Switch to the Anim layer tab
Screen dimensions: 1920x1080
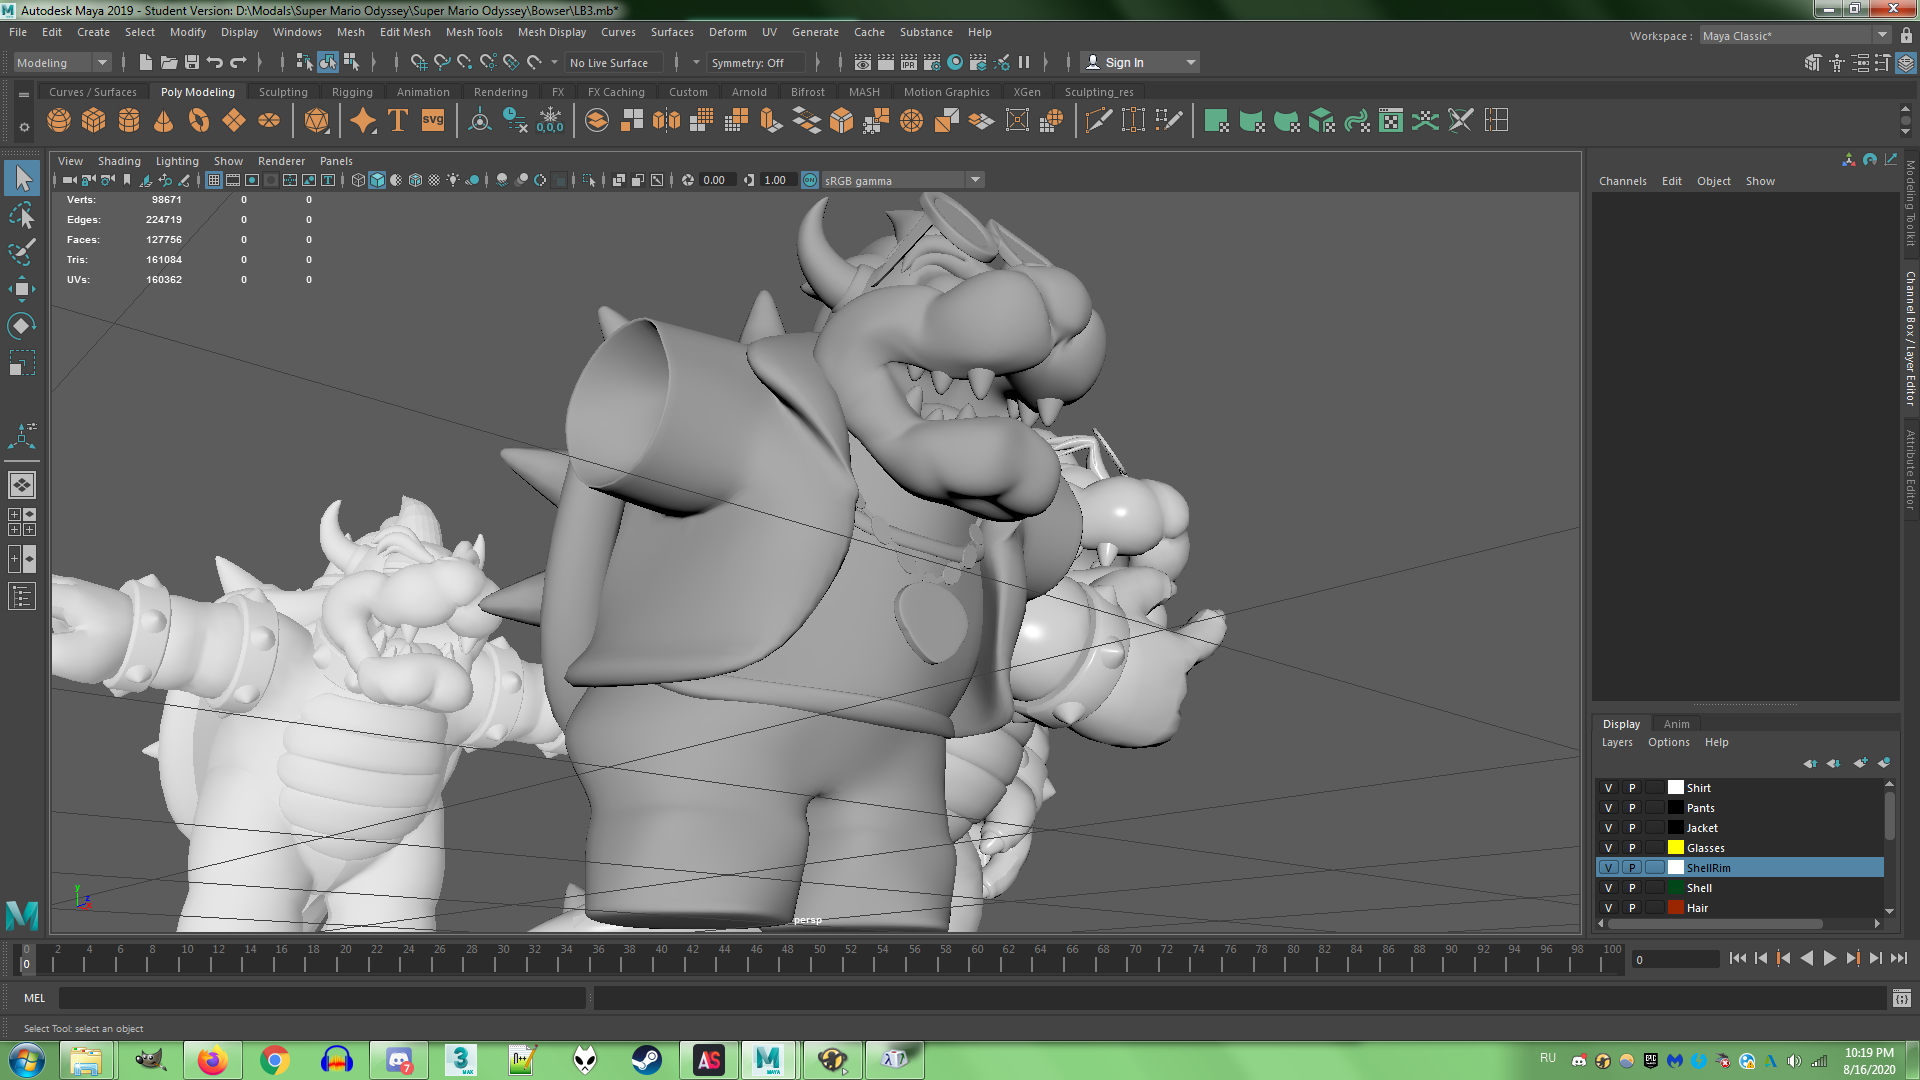click(1677, 724)
